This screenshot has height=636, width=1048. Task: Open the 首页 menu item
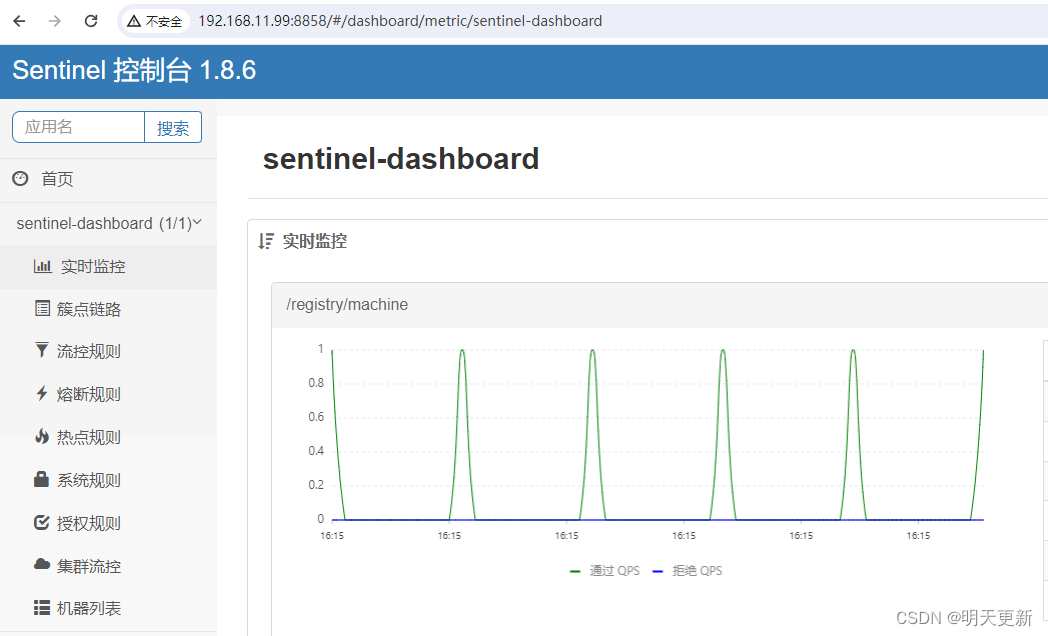[57, 178]
